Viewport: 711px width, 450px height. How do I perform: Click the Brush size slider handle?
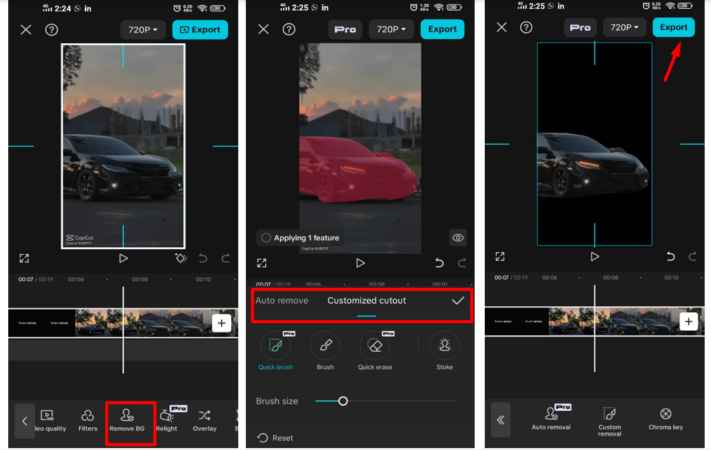[342, 401]
